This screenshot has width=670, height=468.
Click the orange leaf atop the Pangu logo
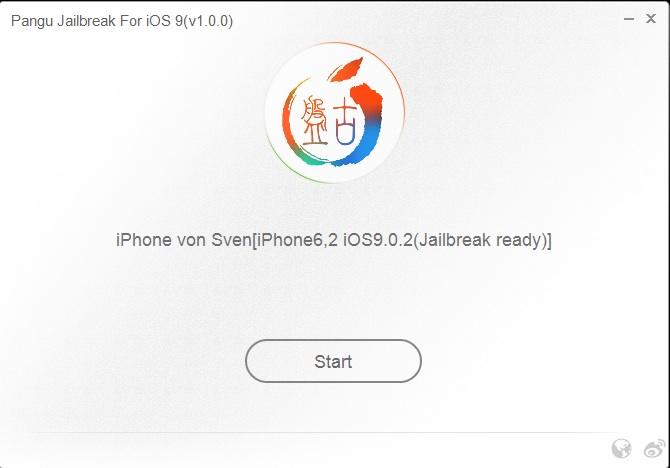tap(347, 69)
